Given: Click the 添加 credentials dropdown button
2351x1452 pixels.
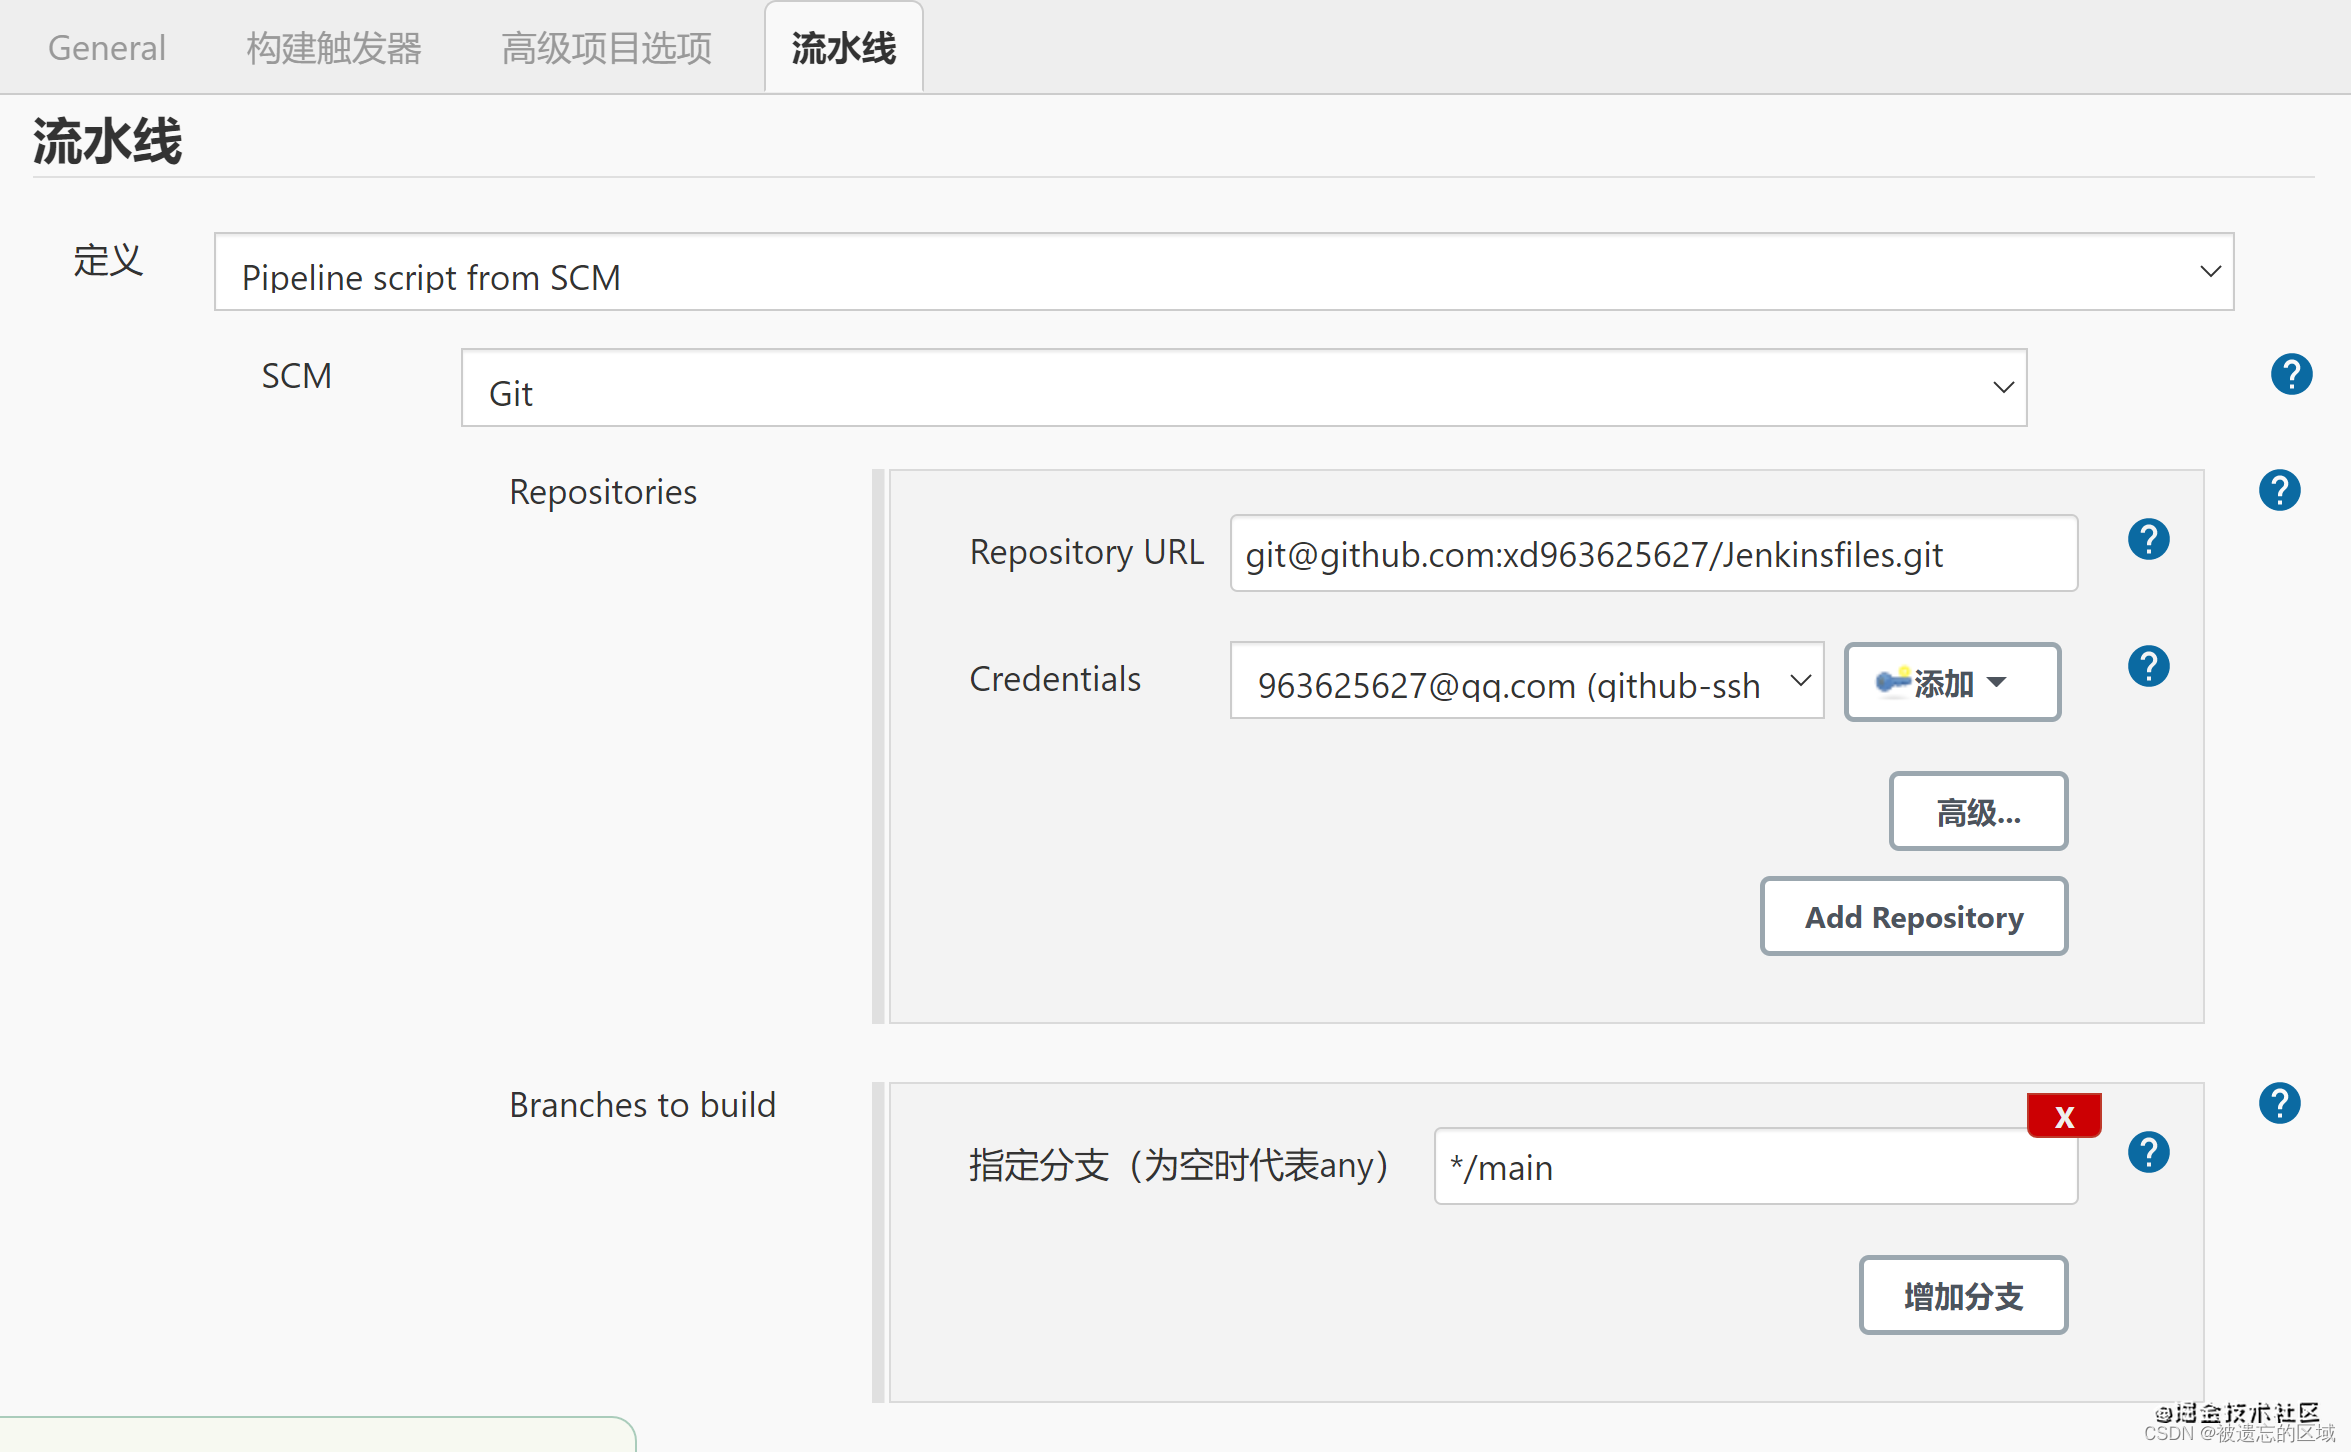Looking at the screenshot, I should coord(1952,682).
